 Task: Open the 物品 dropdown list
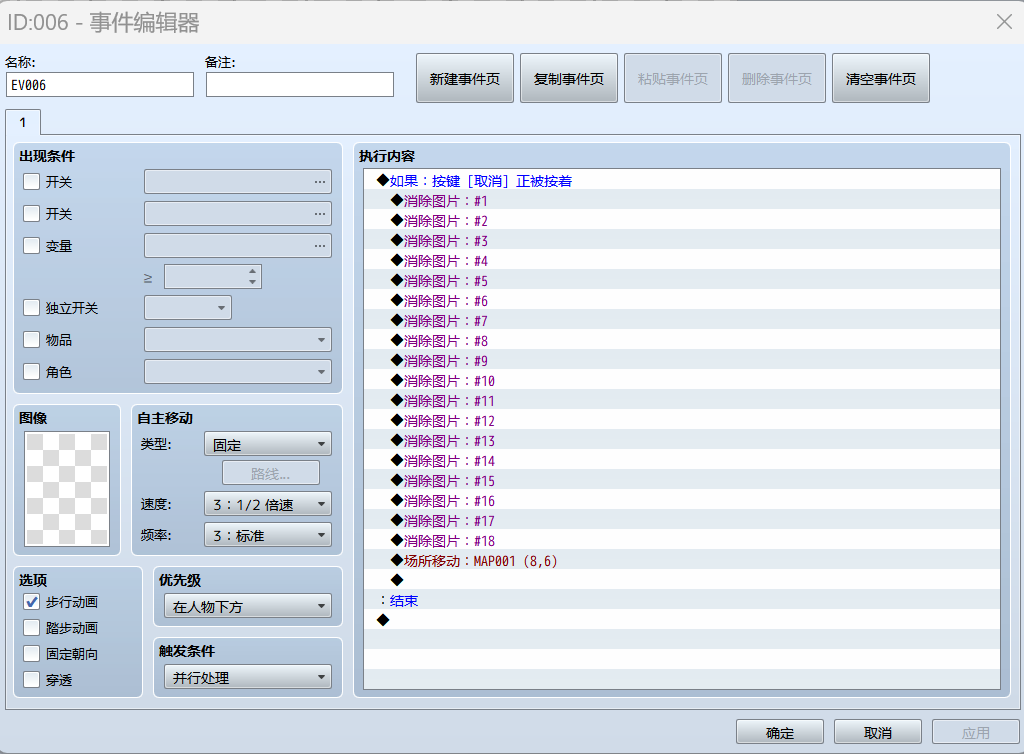point(238,339)
